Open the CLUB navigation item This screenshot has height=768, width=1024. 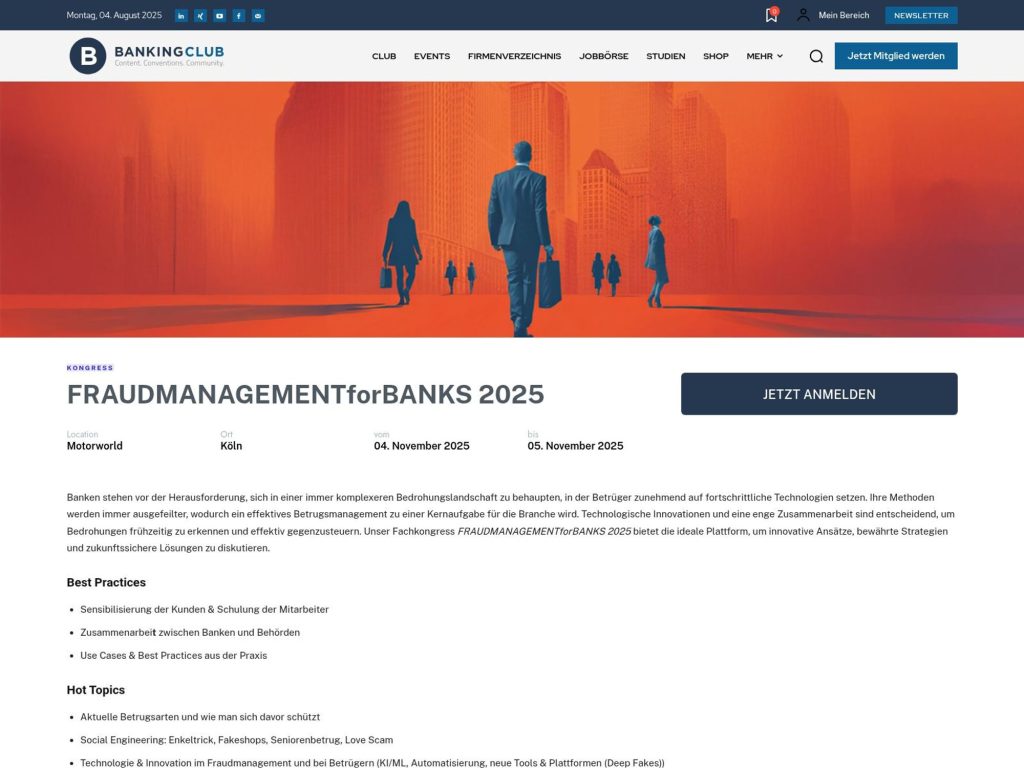[384, 56]
